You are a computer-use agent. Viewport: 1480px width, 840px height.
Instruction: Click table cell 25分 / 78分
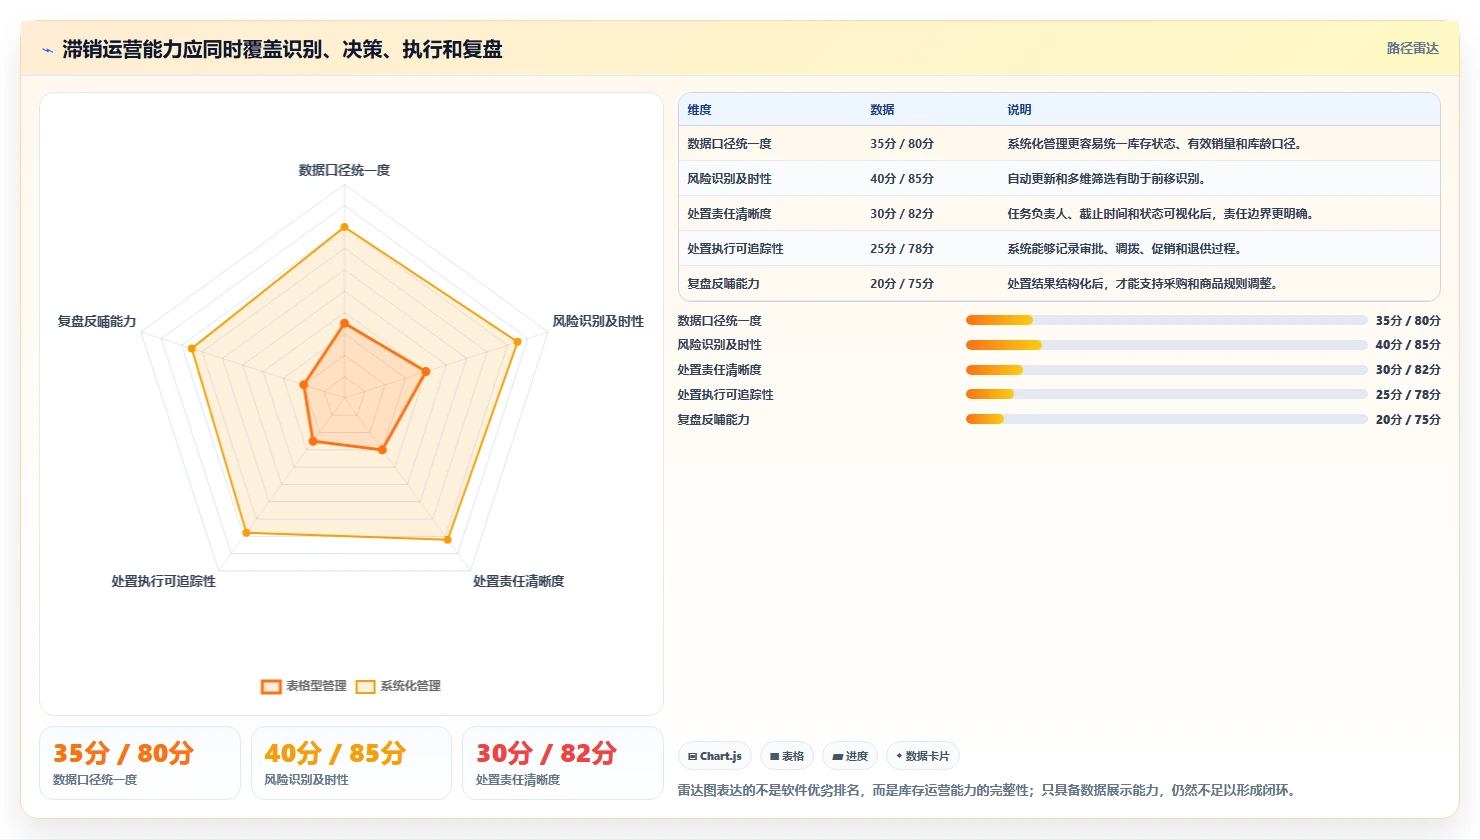point(902,249)
